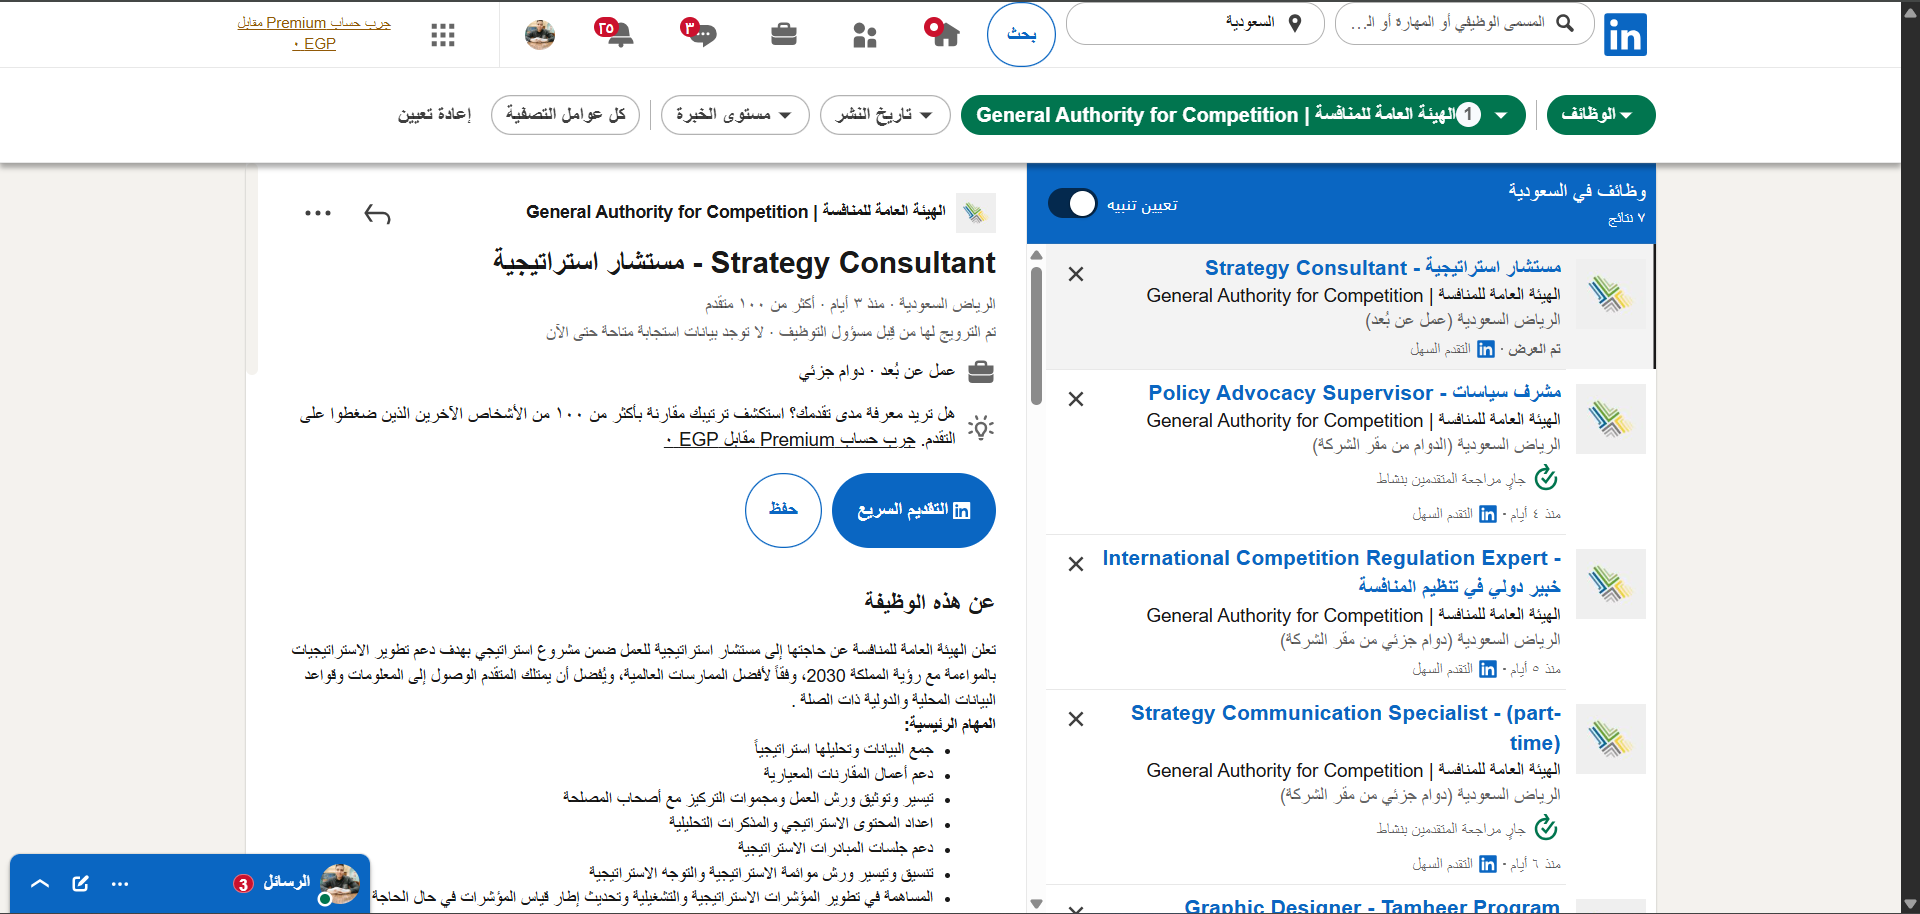1920x914 pixels.
Task: Dismiss Strategy Communication Specialist job card
Action: [1076, 719]
